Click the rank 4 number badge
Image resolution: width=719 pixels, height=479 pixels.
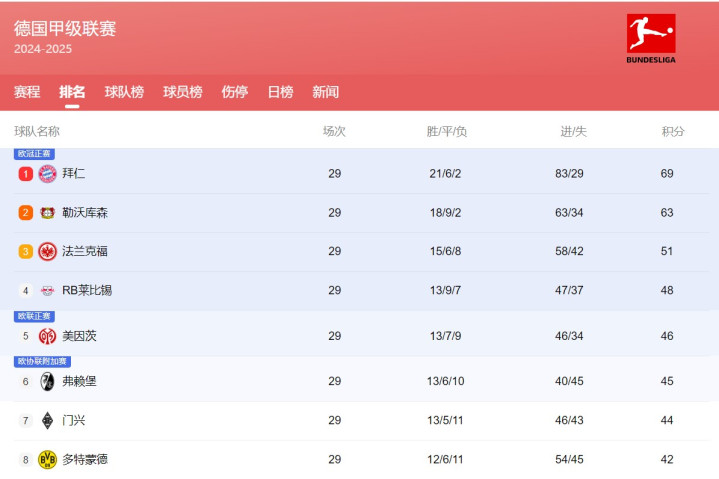click(26, 290)
